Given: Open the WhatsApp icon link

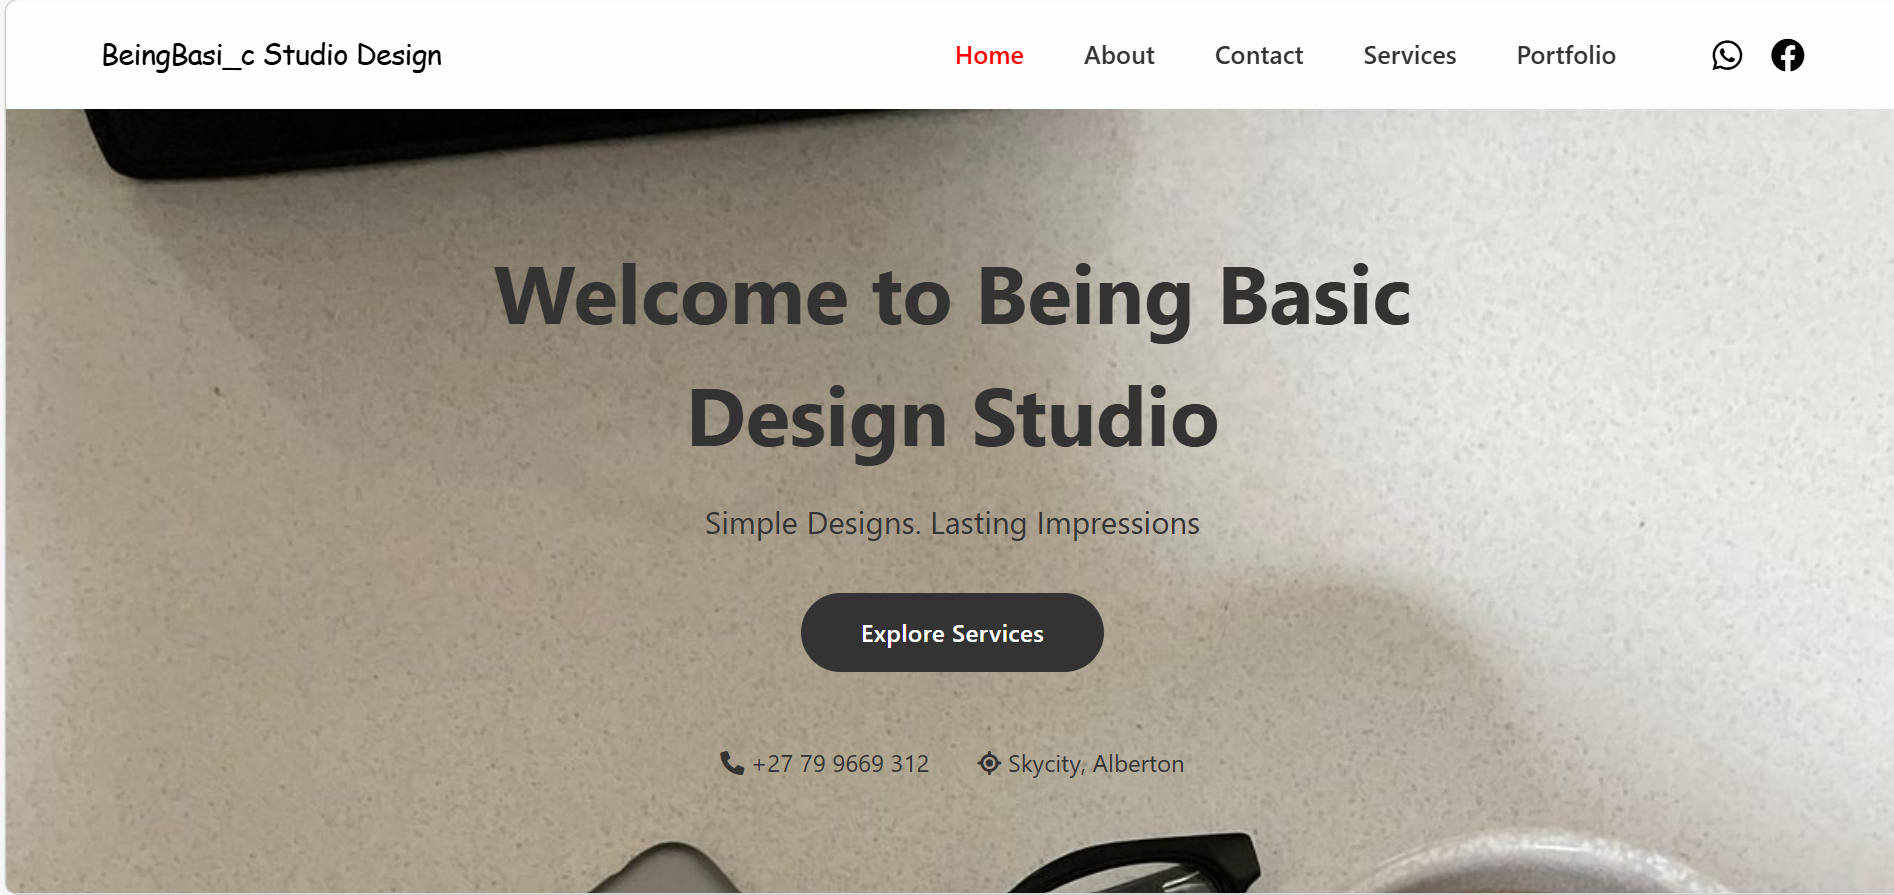Looking at the screenshot, I should (1727, 55).
